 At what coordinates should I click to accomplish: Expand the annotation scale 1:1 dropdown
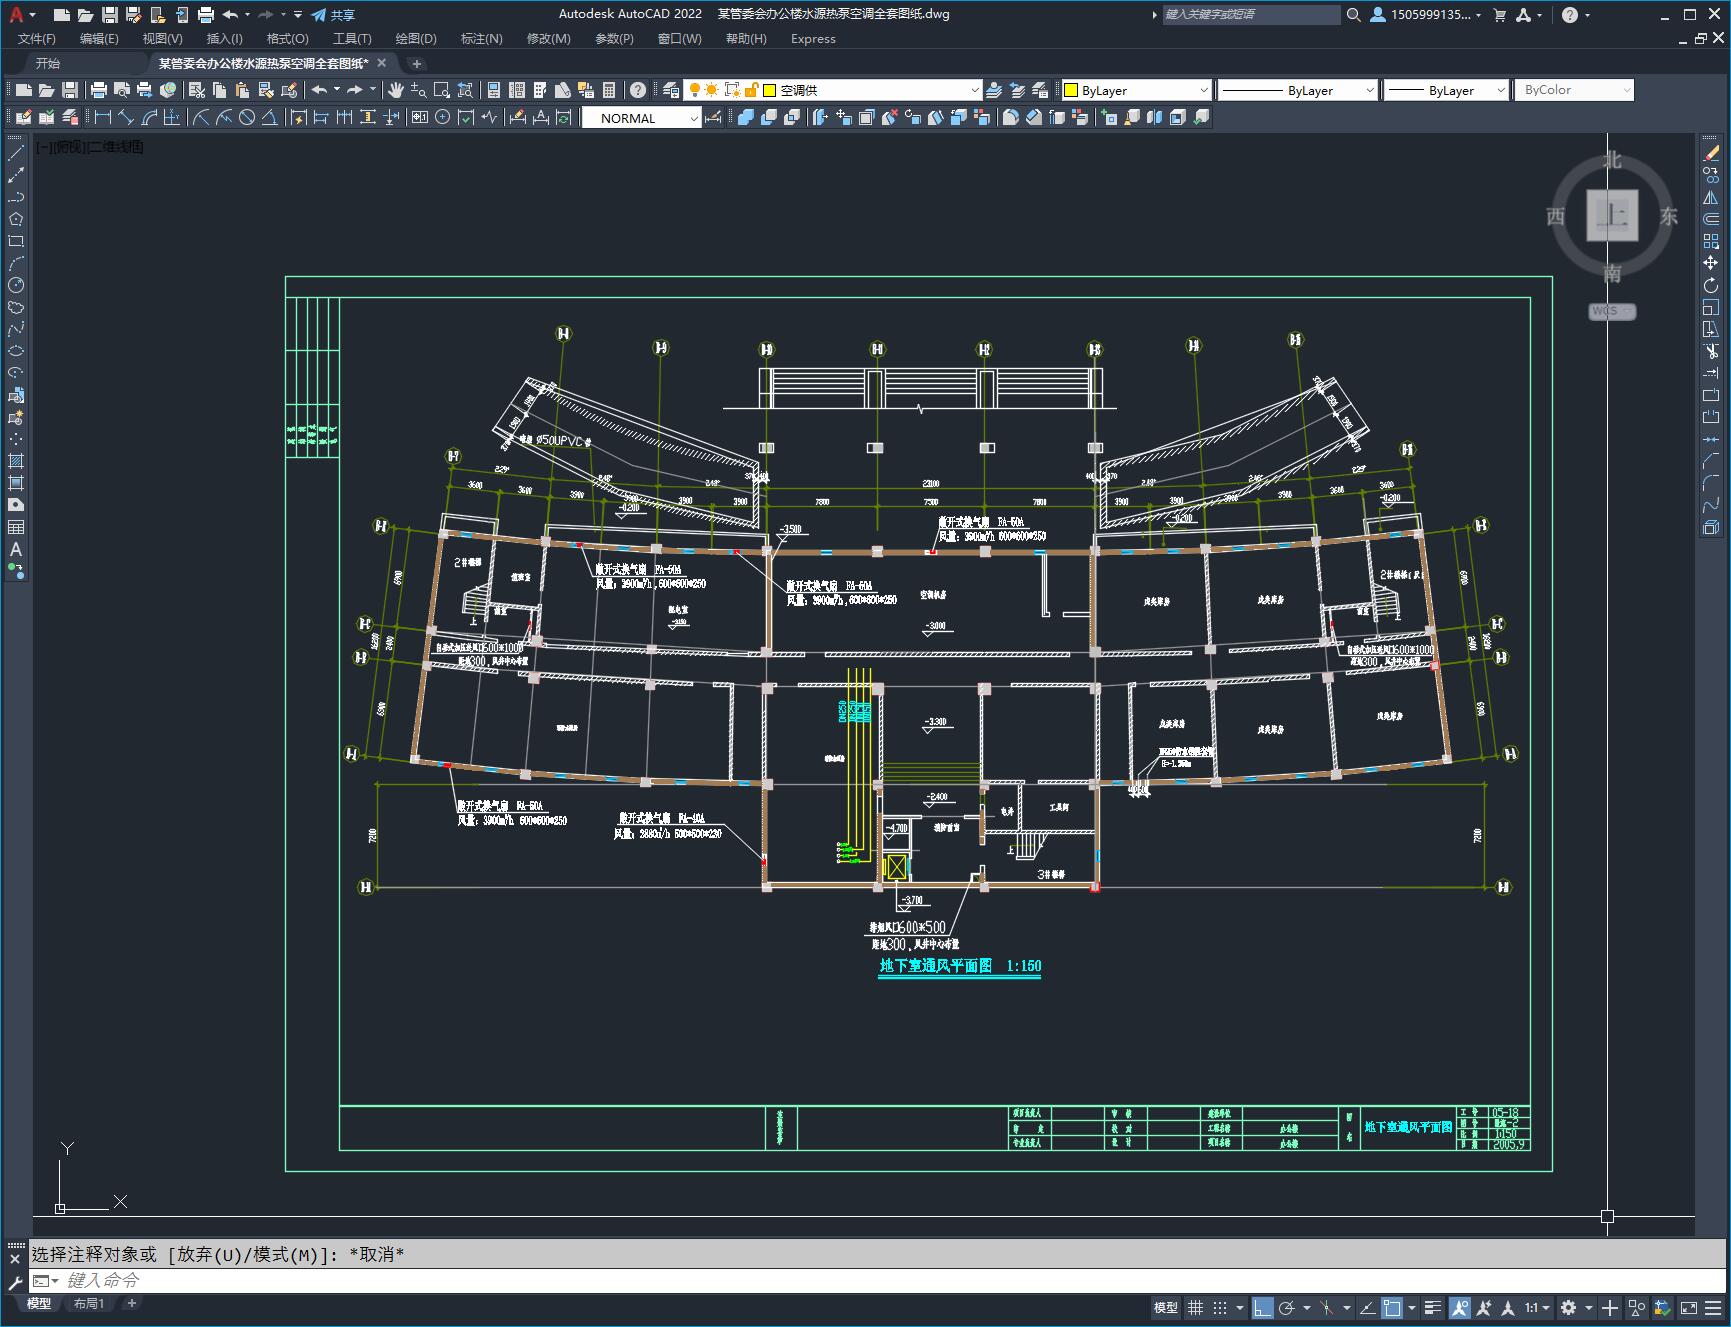click(1538, 1308)
